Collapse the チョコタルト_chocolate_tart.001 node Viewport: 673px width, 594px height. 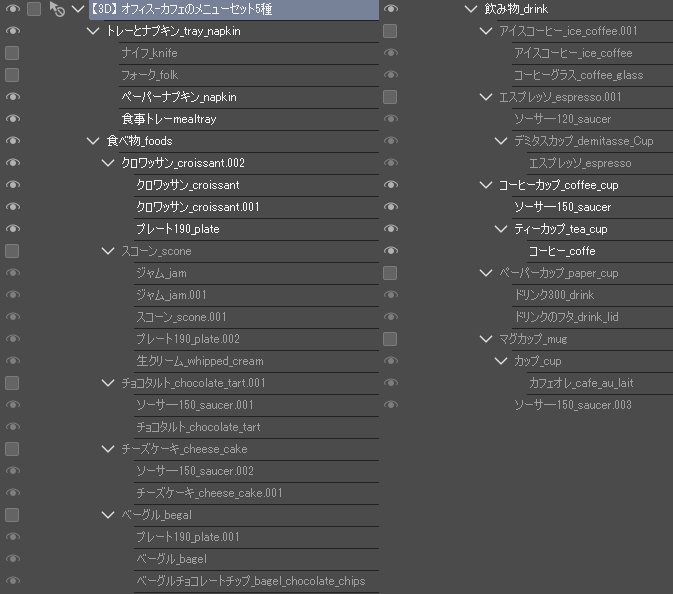click(x=108, y=382)
